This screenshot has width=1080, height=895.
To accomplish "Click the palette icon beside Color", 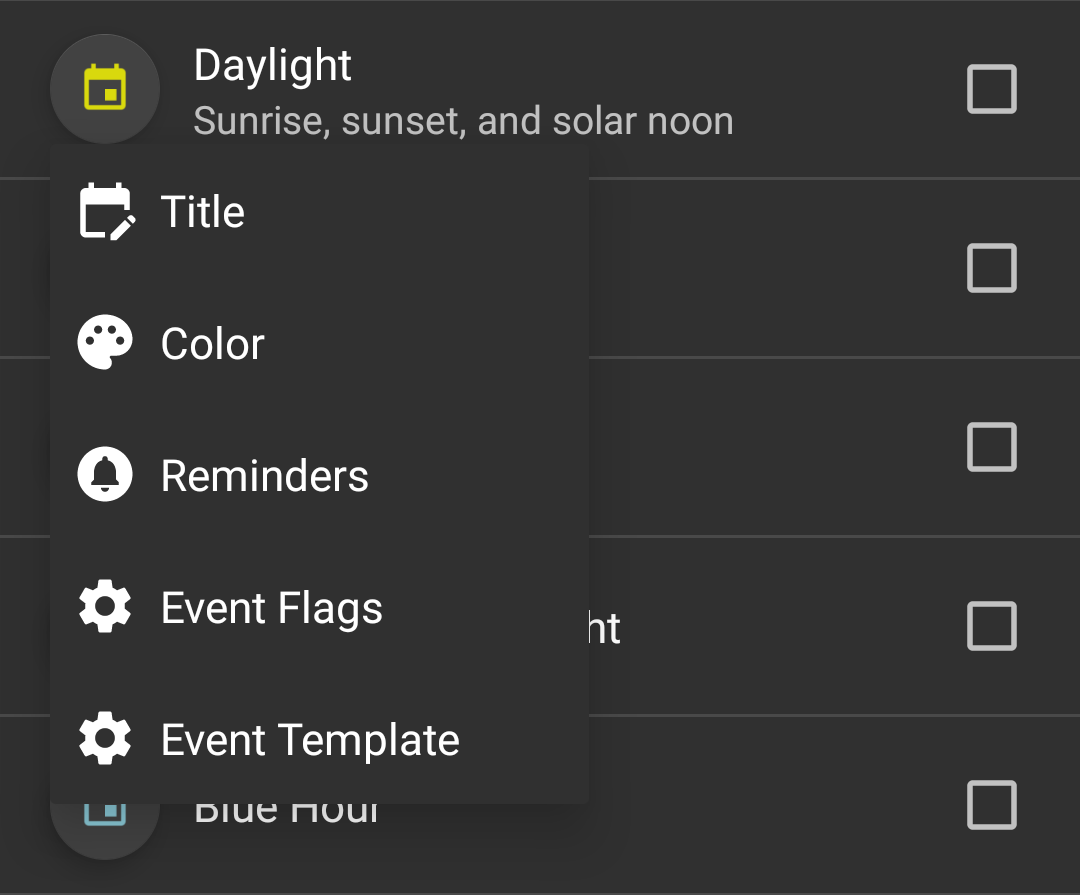I will tap(105, 343).
